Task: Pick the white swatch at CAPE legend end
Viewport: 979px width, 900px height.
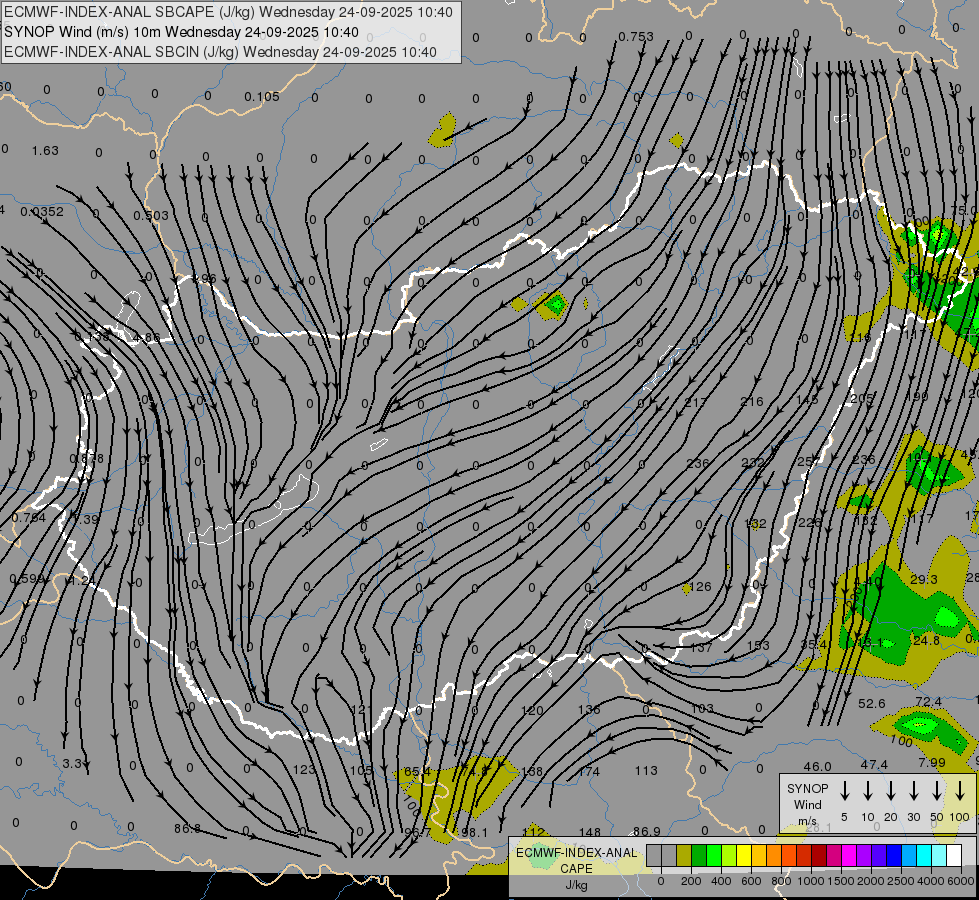Action: pos(954,856)
